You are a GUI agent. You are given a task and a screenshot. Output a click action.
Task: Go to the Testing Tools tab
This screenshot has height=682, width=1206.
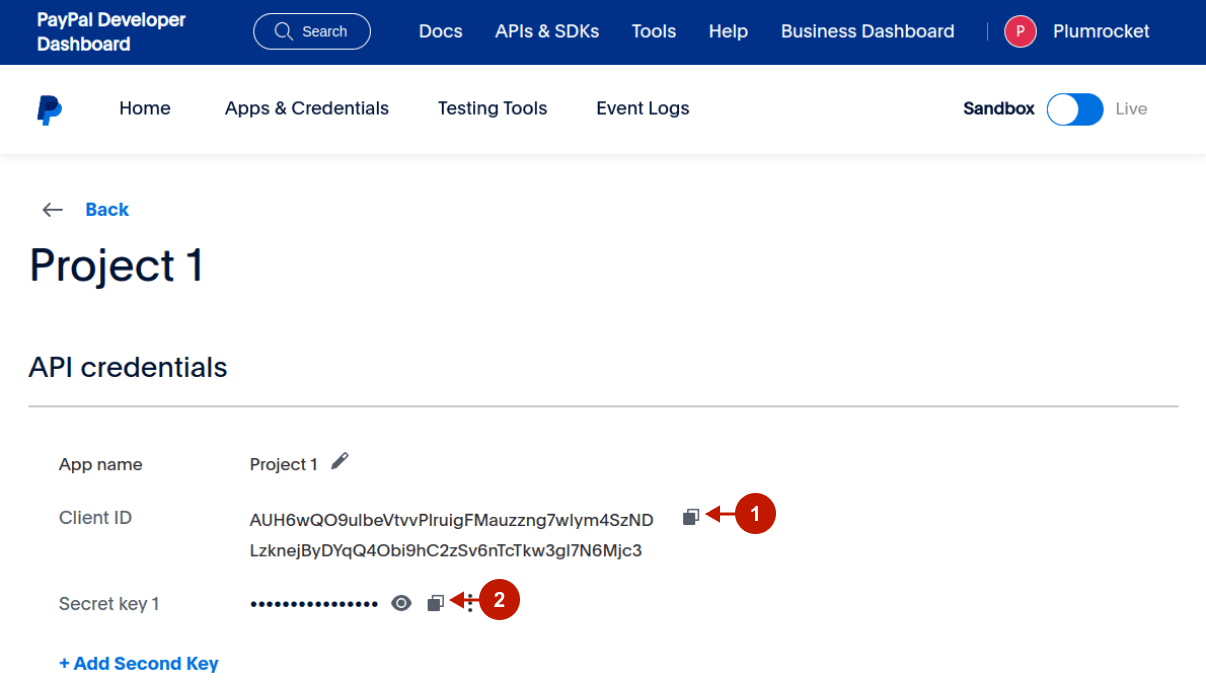[x=492, y=109]
